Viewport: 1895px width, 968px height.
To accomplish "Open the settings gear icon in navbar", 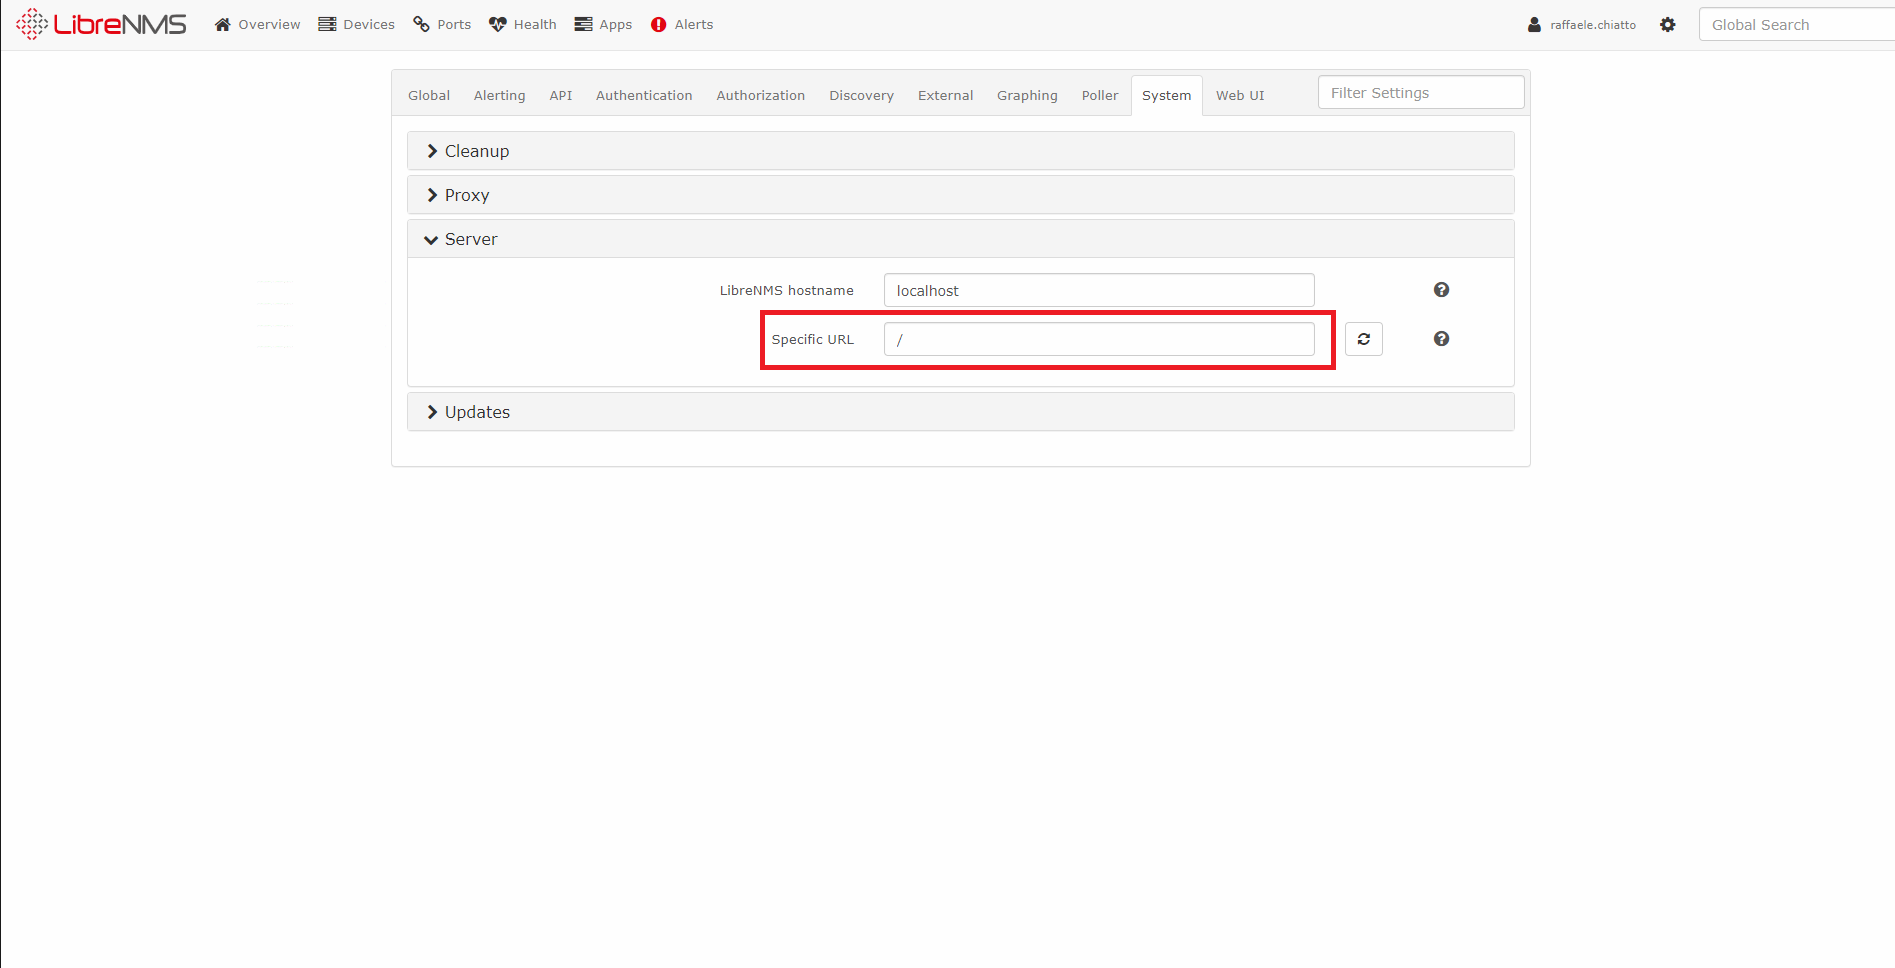I will (1668, 24).
